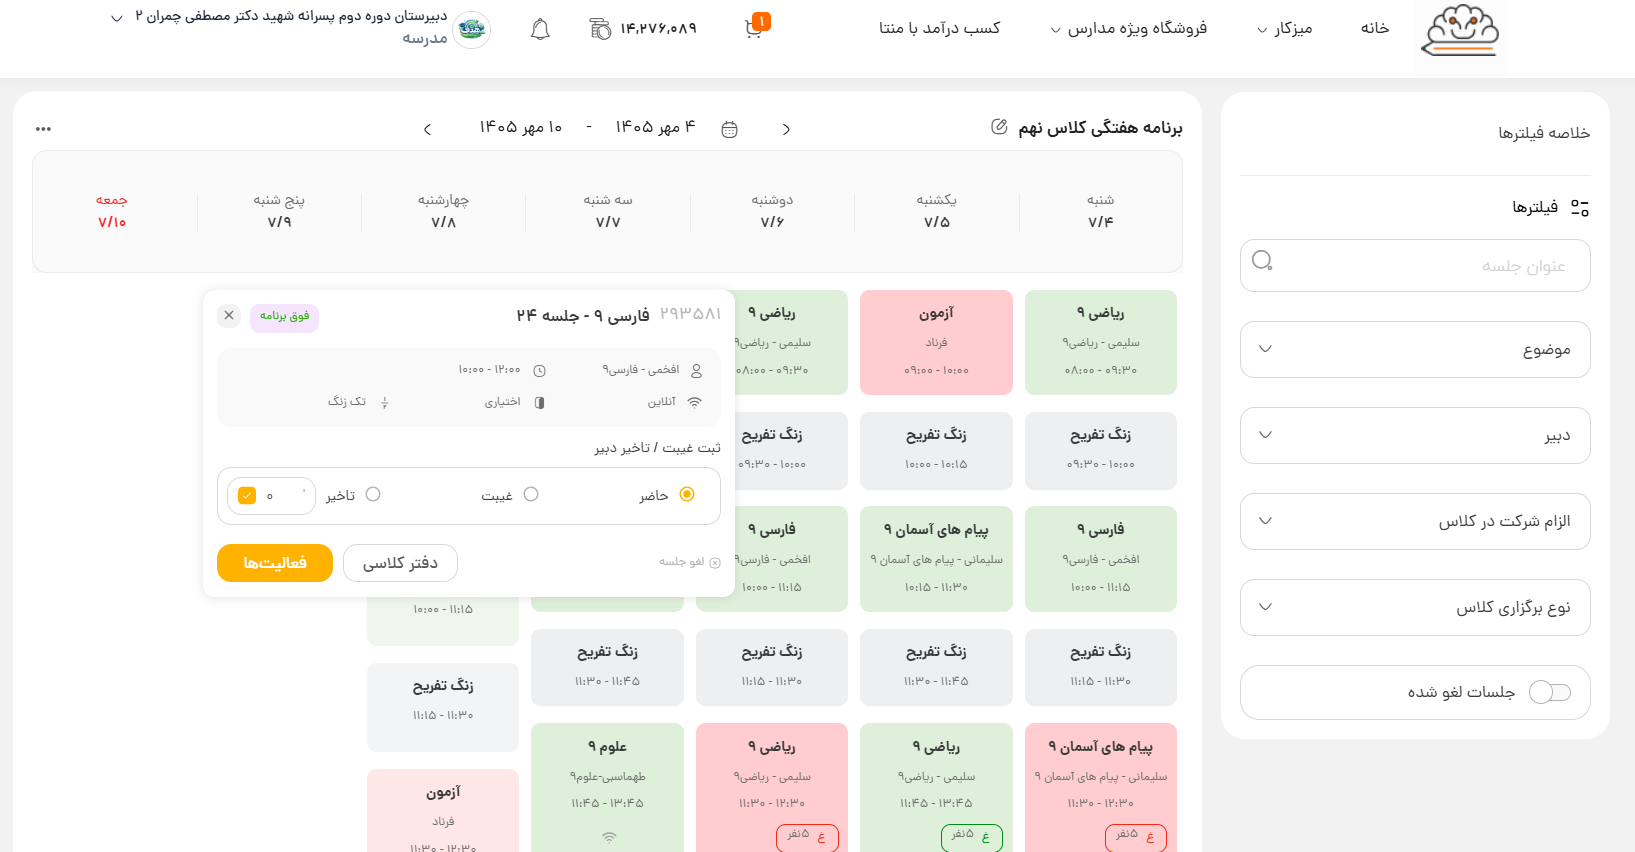This screenshot has width=1635, height=852.
Task: Click the فعالیت‌ها button
Action: click(275, 563)
